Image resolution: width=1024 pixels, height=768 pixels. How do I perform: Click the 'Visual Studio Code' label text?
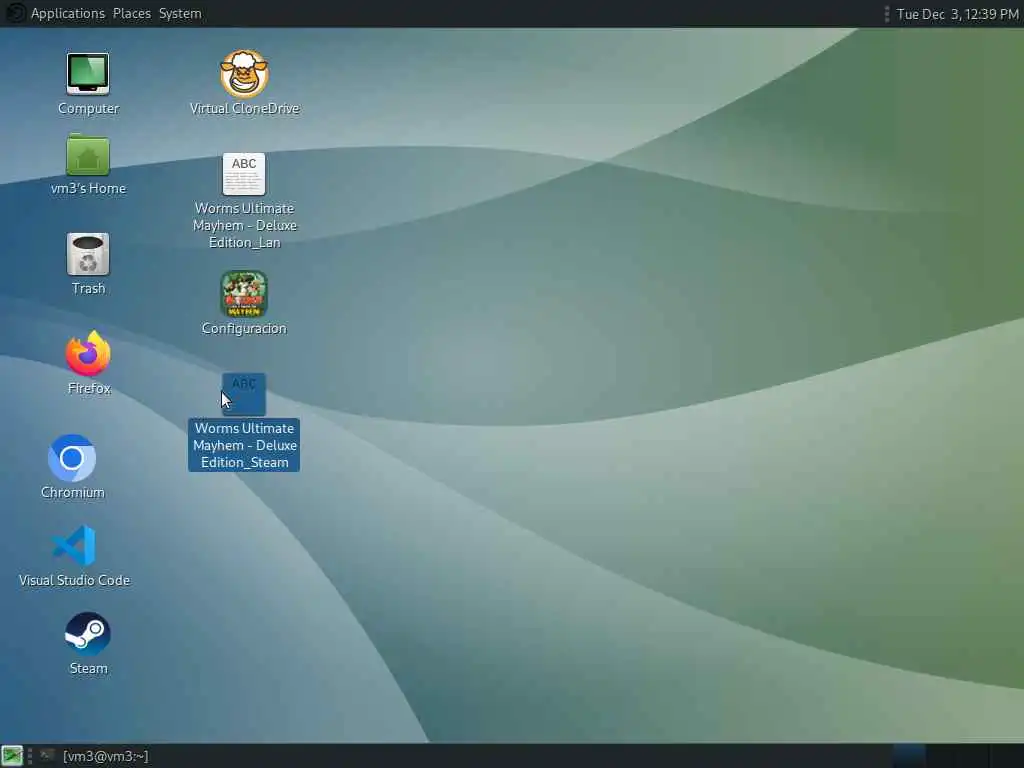tap(74, 580)
